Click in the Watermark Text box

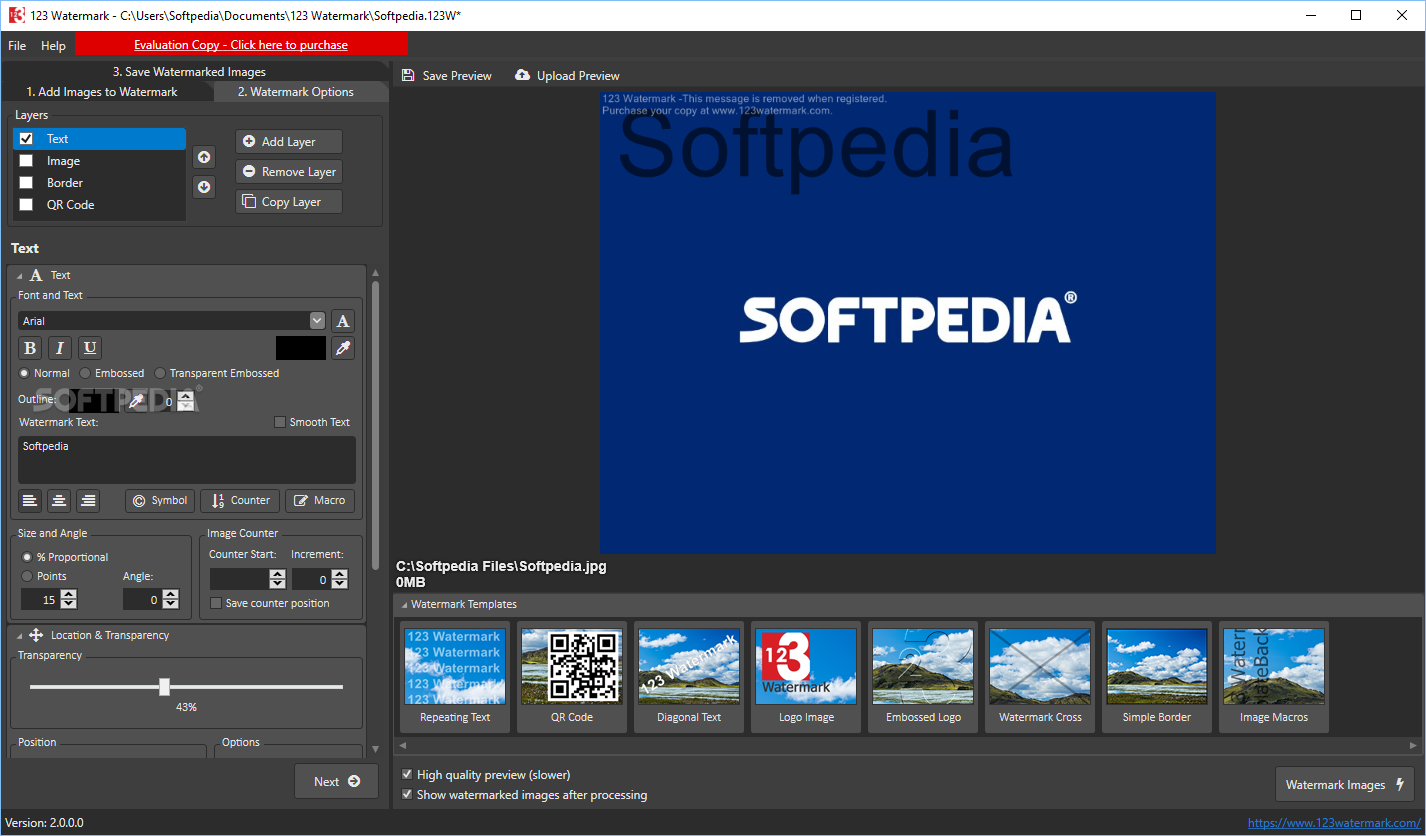[187, 460]
